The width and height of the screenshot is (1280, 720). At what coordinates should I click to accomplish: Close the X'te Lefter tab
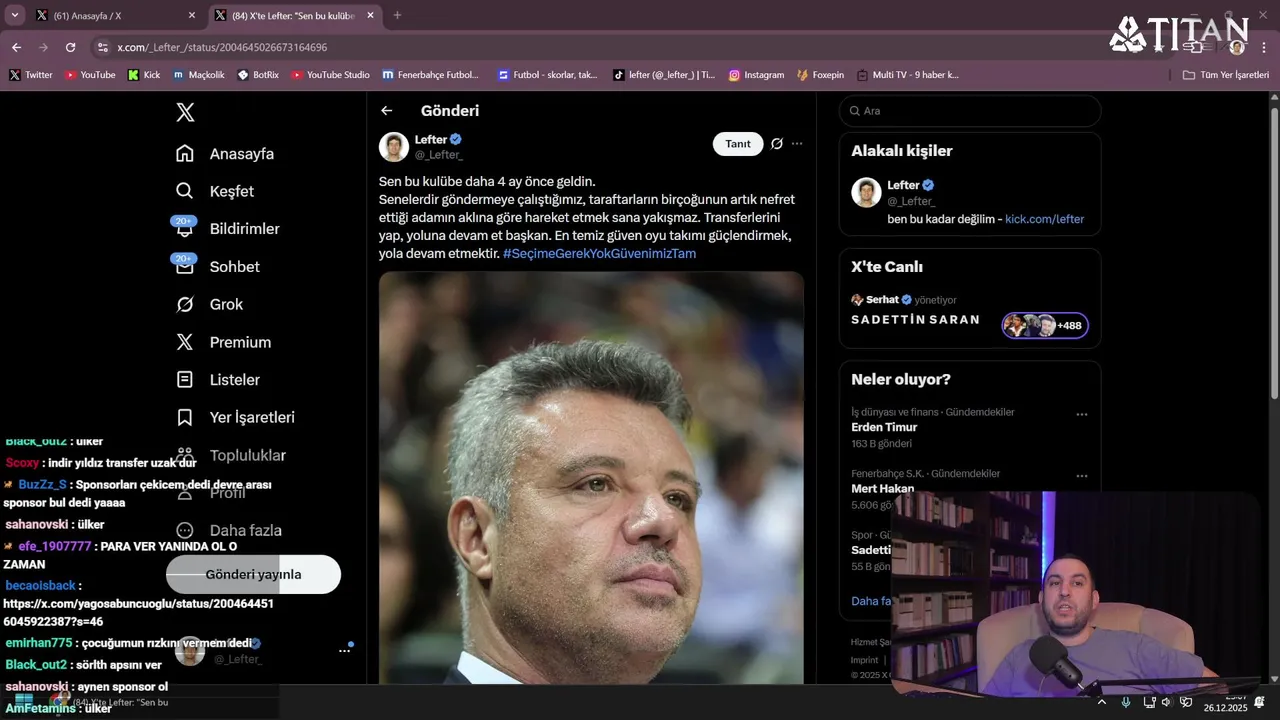(x=371, y=16)
